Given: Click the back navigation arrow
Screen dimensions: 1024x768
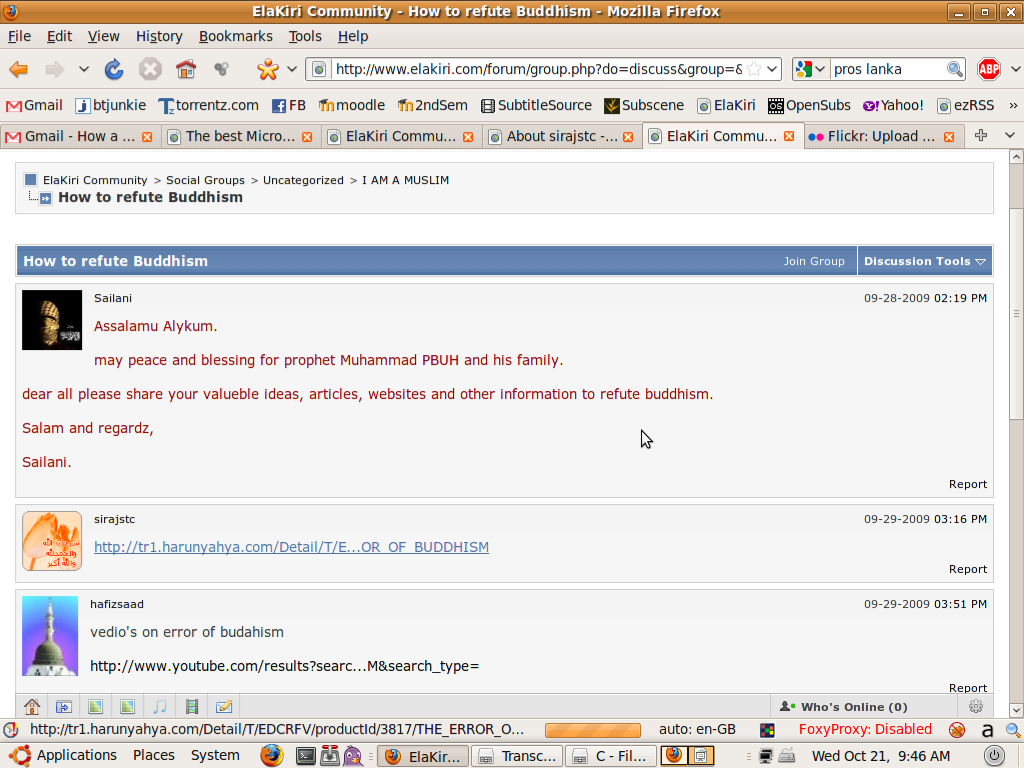Looking at the screenshot, I should tap(18, 69).
